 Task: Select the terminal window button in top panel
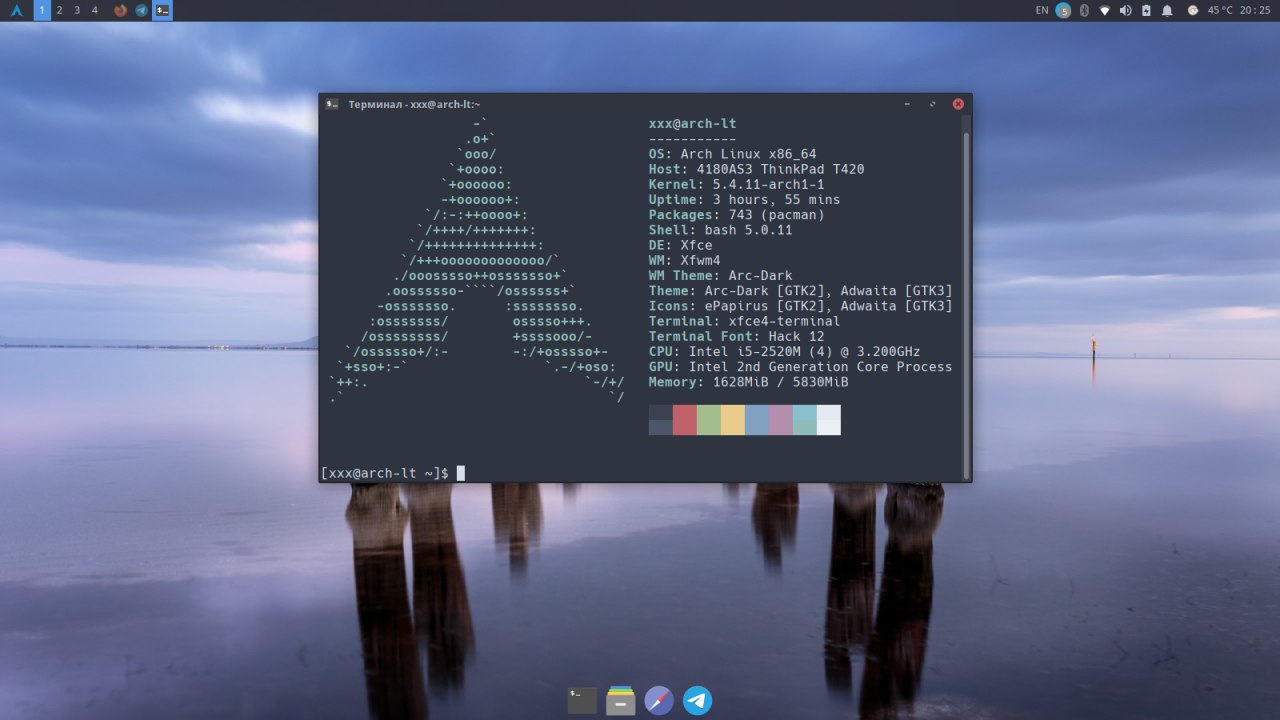(162, 10)
